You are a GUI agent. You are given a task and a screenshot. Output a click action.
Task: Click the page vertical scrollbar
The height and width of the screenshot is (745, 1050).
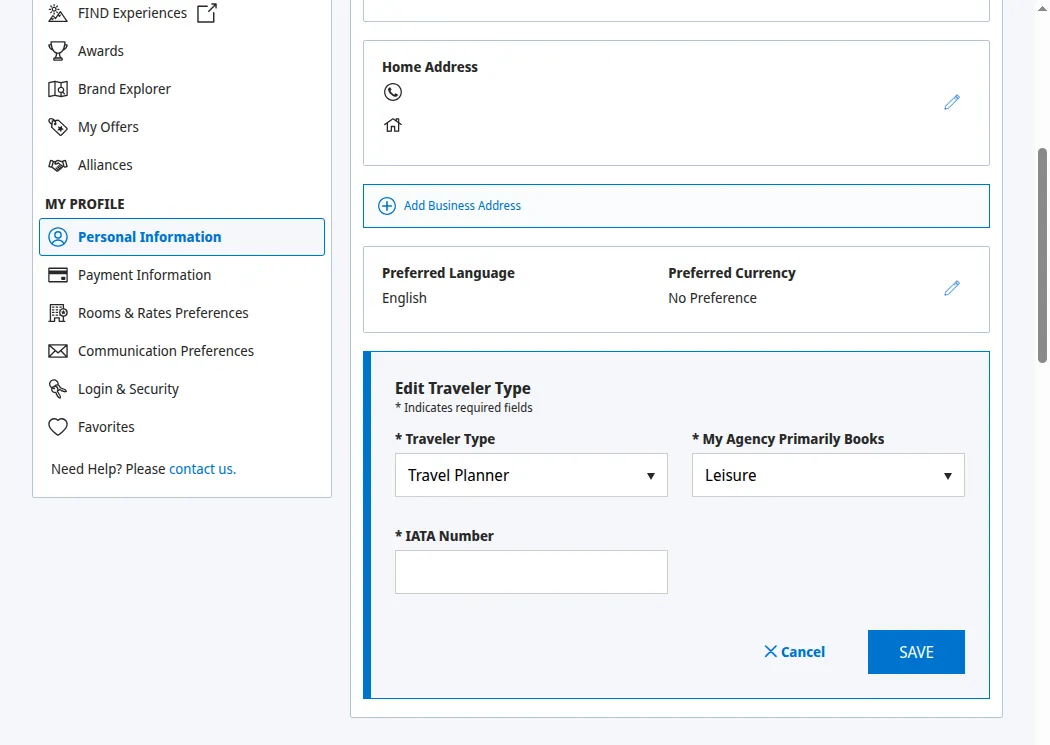coord(1042,256)
